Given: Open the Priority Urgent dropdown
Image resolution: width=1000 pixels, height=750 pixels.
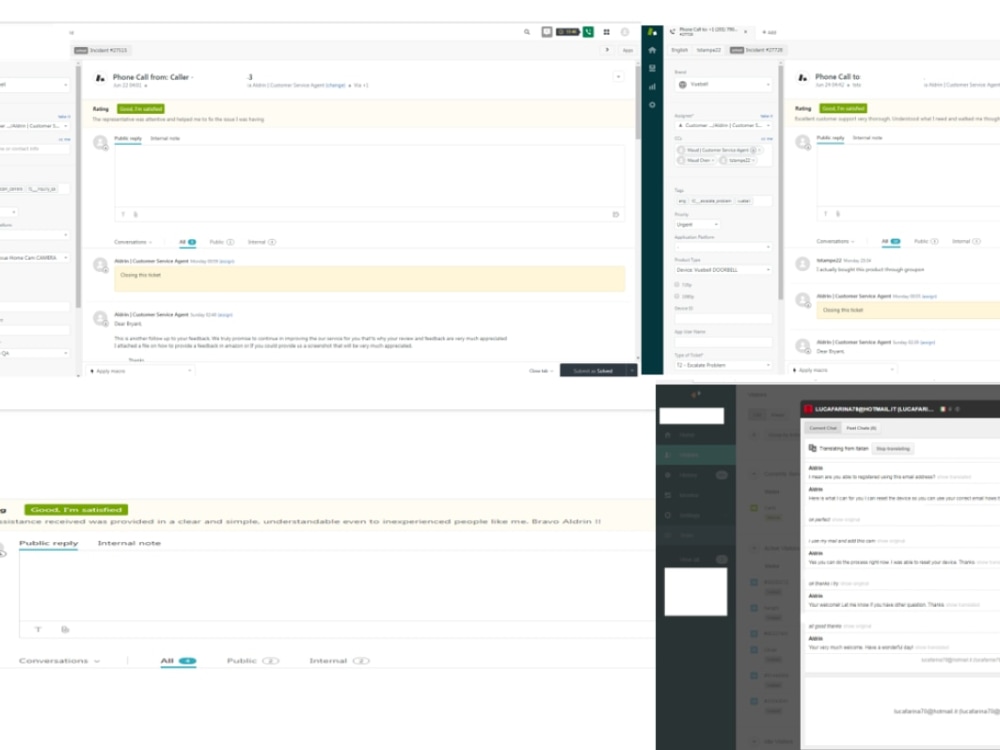Looking at the screenshot, I should [x=697, y=224].
